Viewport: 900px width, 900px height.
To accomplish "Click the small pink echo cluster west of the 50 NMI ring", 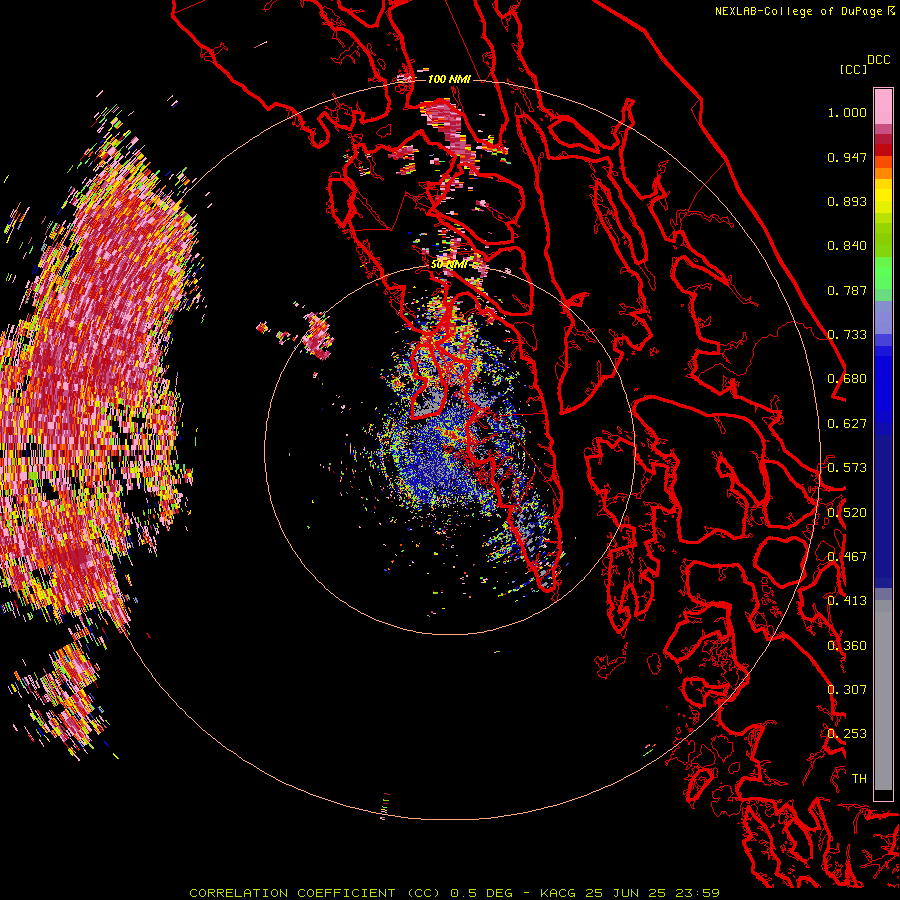I will [317, 334].
